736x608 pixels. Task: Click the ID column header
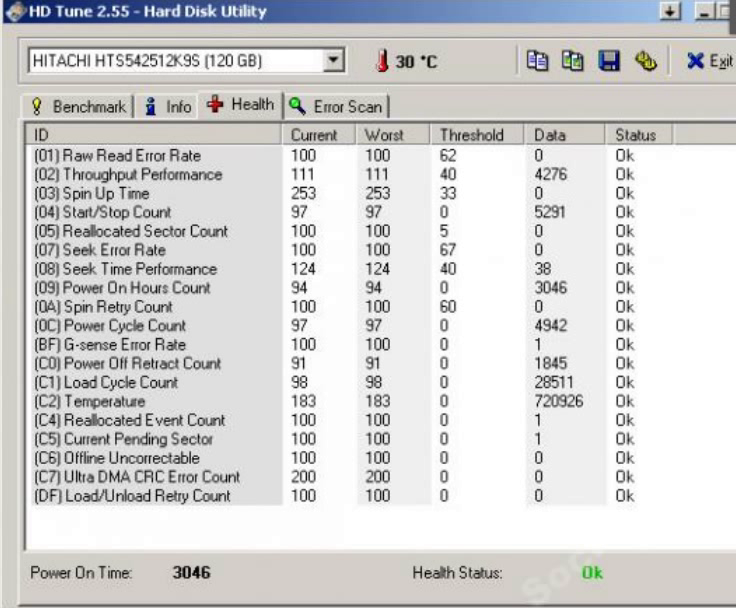click(154, 135)
